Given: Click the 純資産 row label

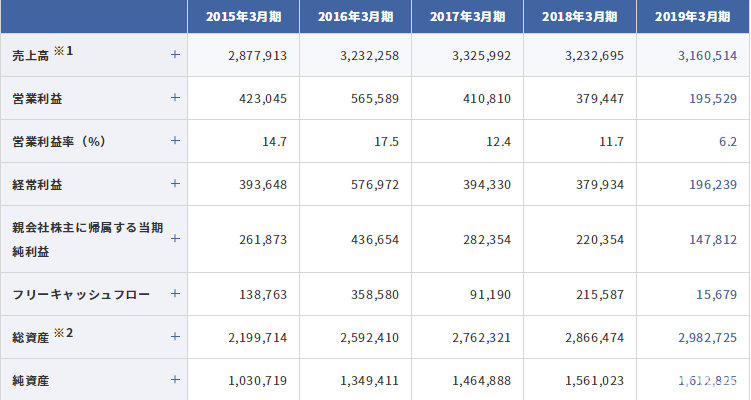Looking at the screenshot, I should [31, 381].
